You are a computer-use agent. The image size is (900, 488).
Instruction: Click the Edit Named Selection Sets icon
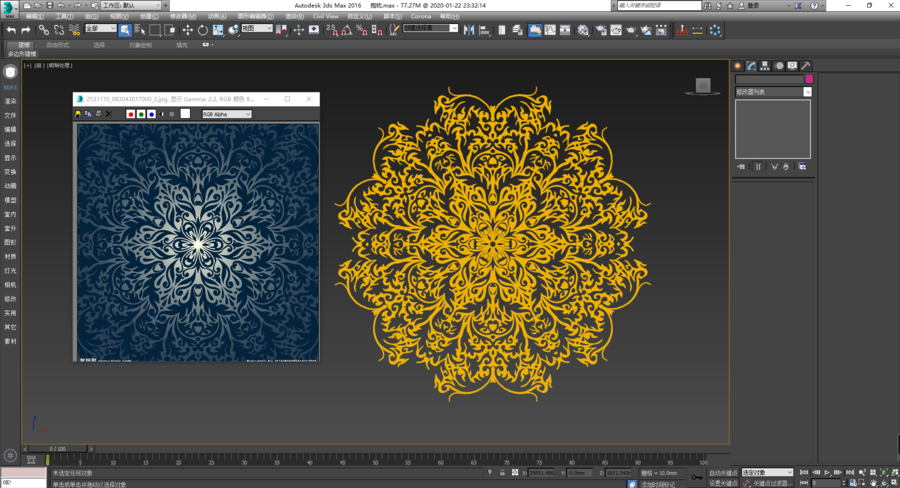click(x=394, y=30)
